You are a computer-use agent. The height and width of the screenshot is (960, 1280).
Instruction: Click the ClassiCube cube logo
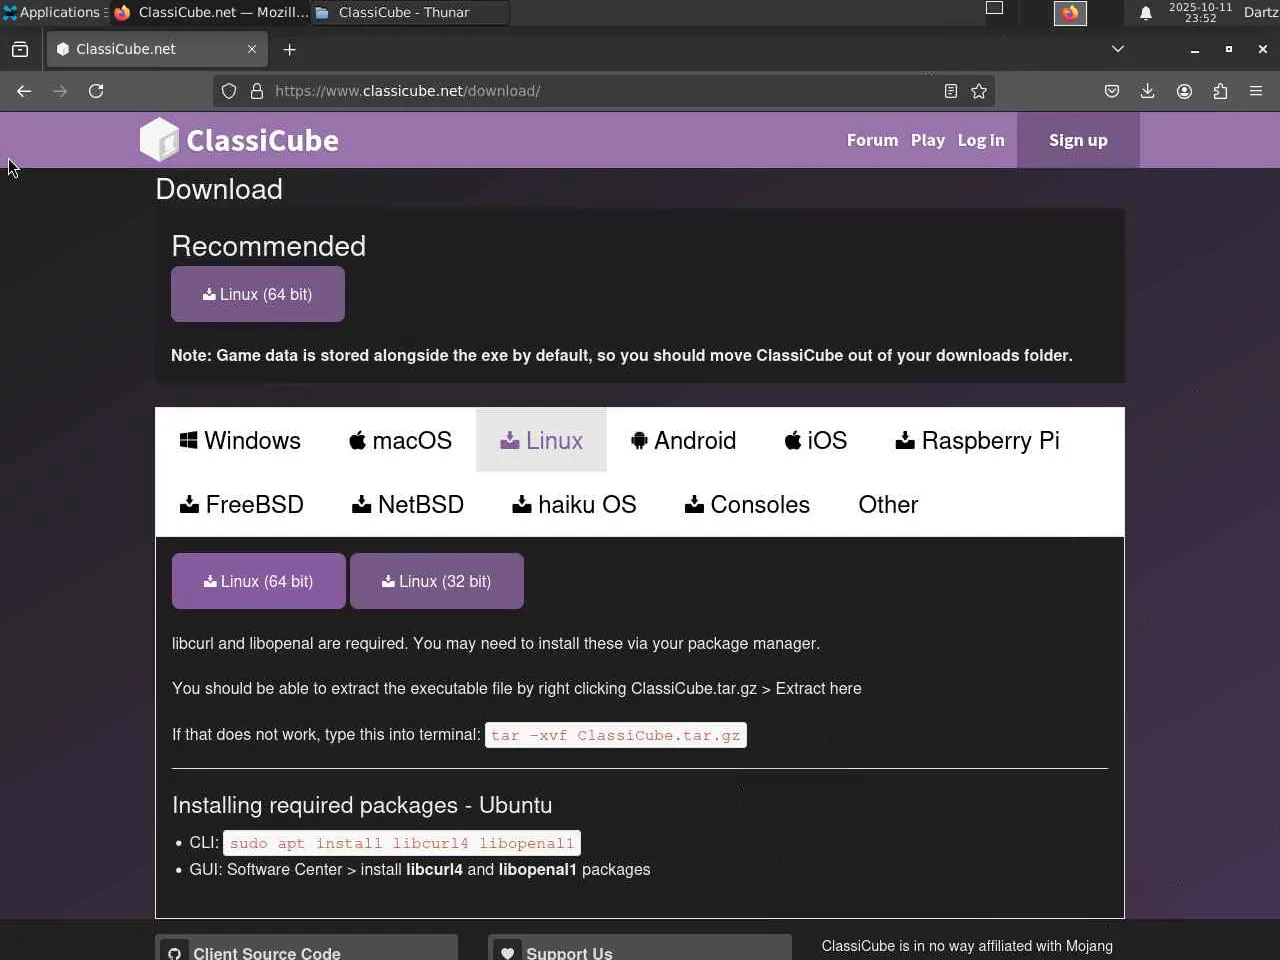pos(159,140)
